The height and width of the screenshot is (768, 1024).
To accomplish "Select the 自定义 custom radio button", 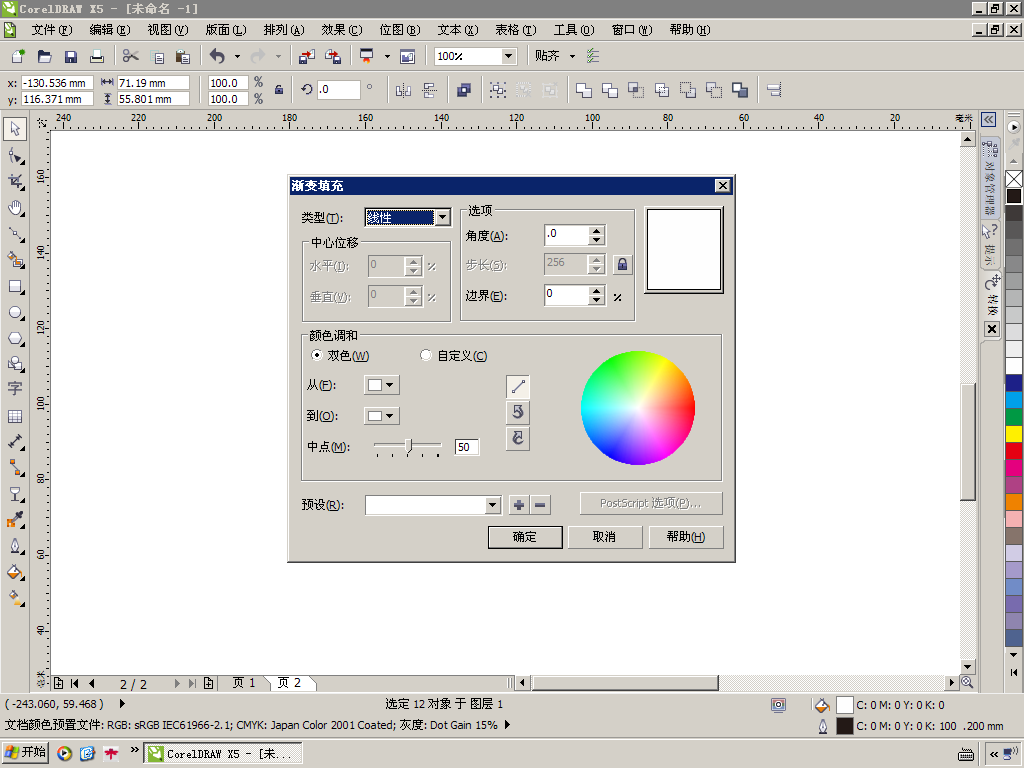I will pos(426,355).
